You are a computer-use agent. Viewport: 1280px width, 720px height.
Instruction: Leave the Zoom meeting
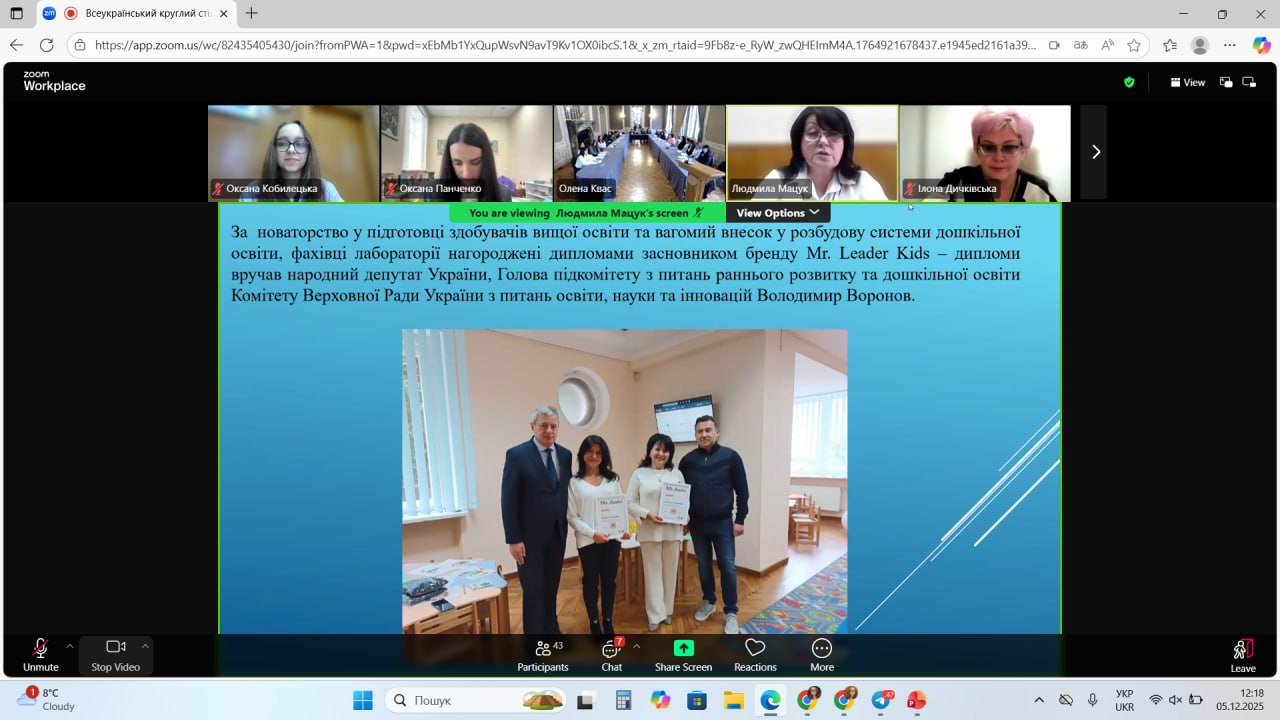tap(1242, 656)
